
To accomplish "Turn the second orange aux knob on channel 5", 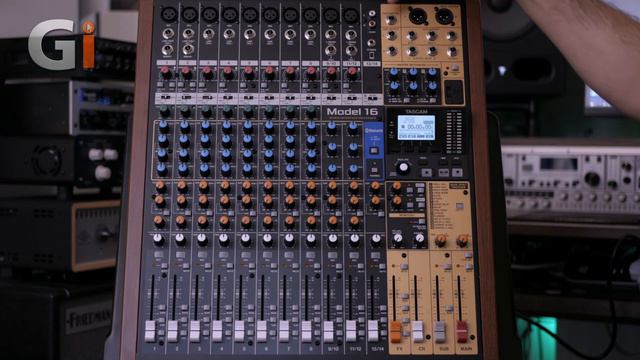I will [247, 201].
